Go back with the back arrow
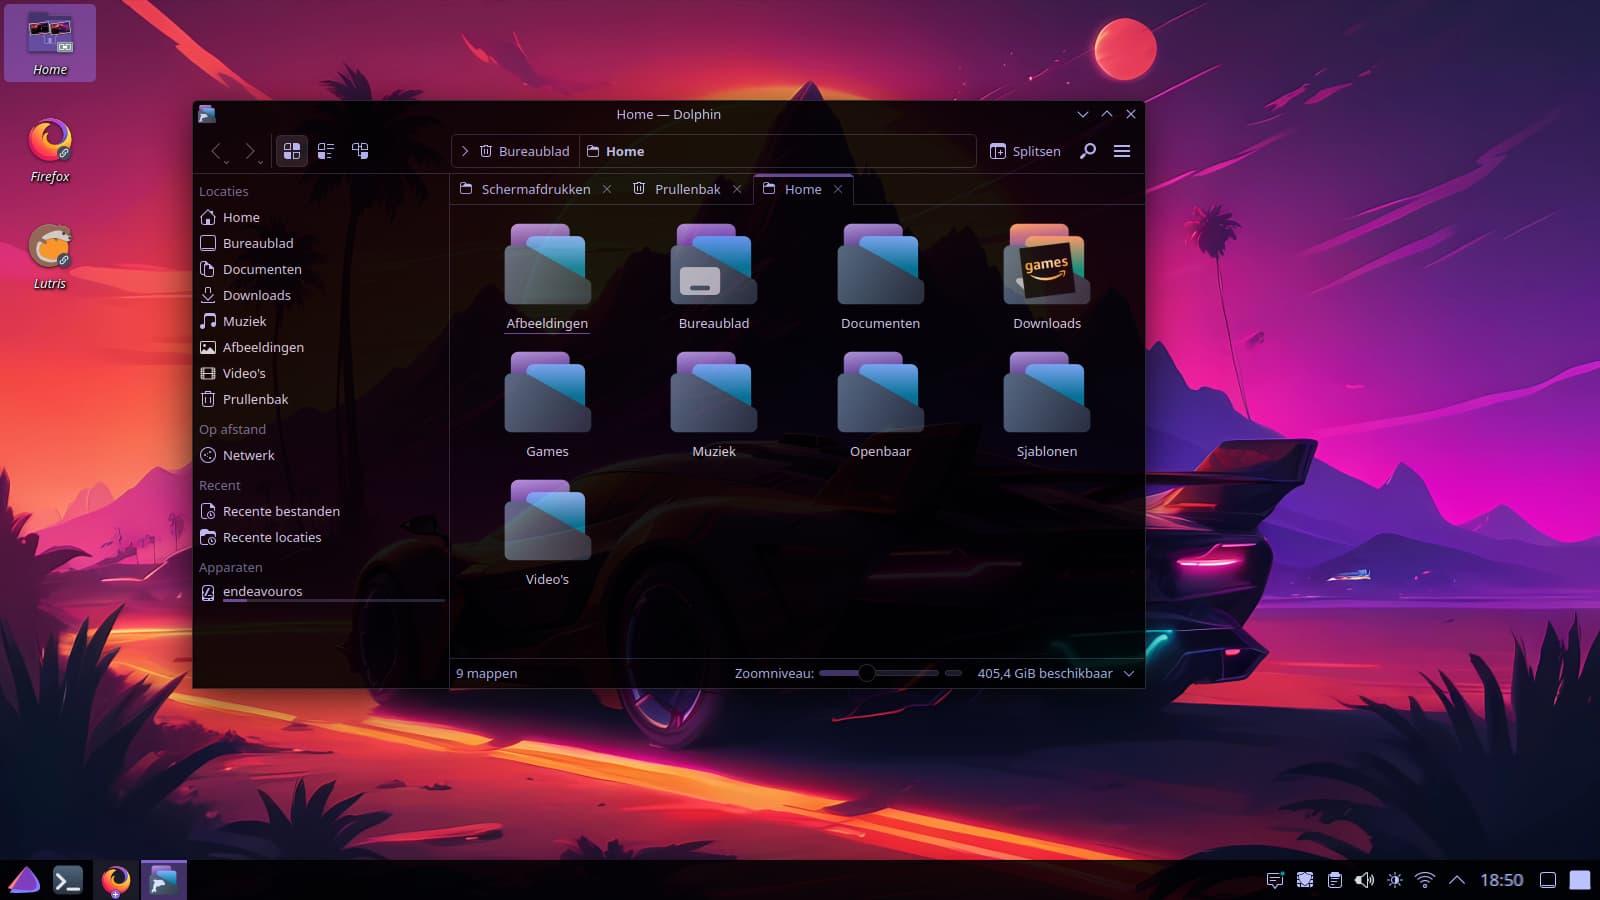Viewport: 1600px width, 900px height. click(216, 151)
